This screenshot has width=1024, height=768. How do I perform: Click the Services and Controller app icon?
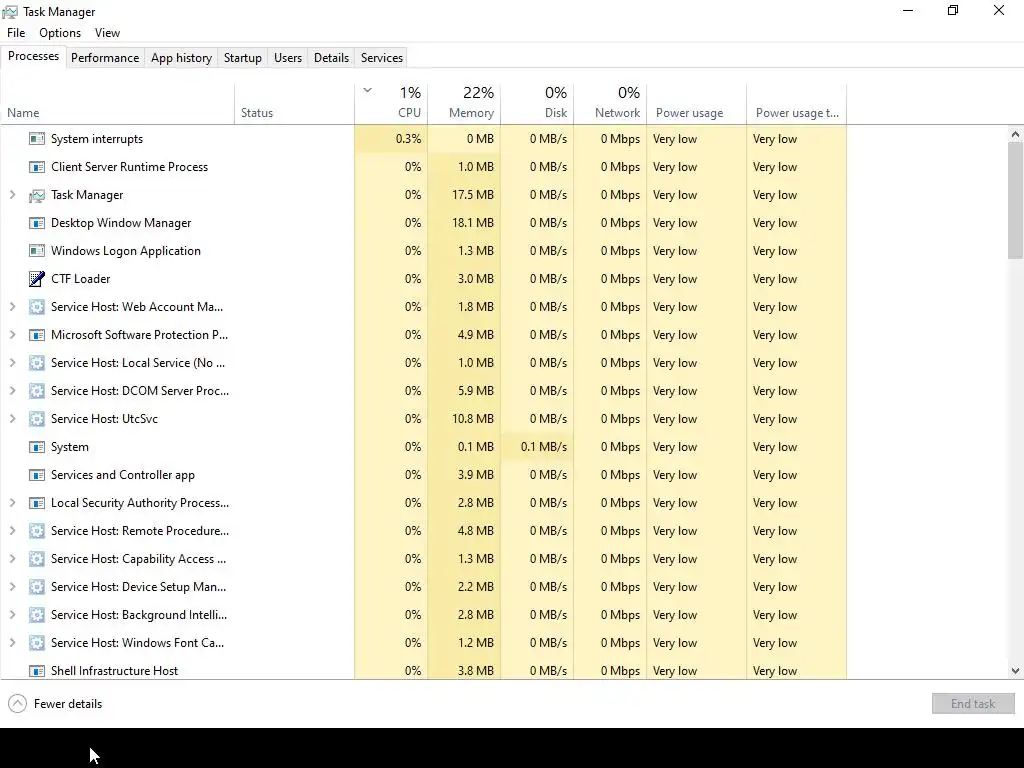point(37,475)
